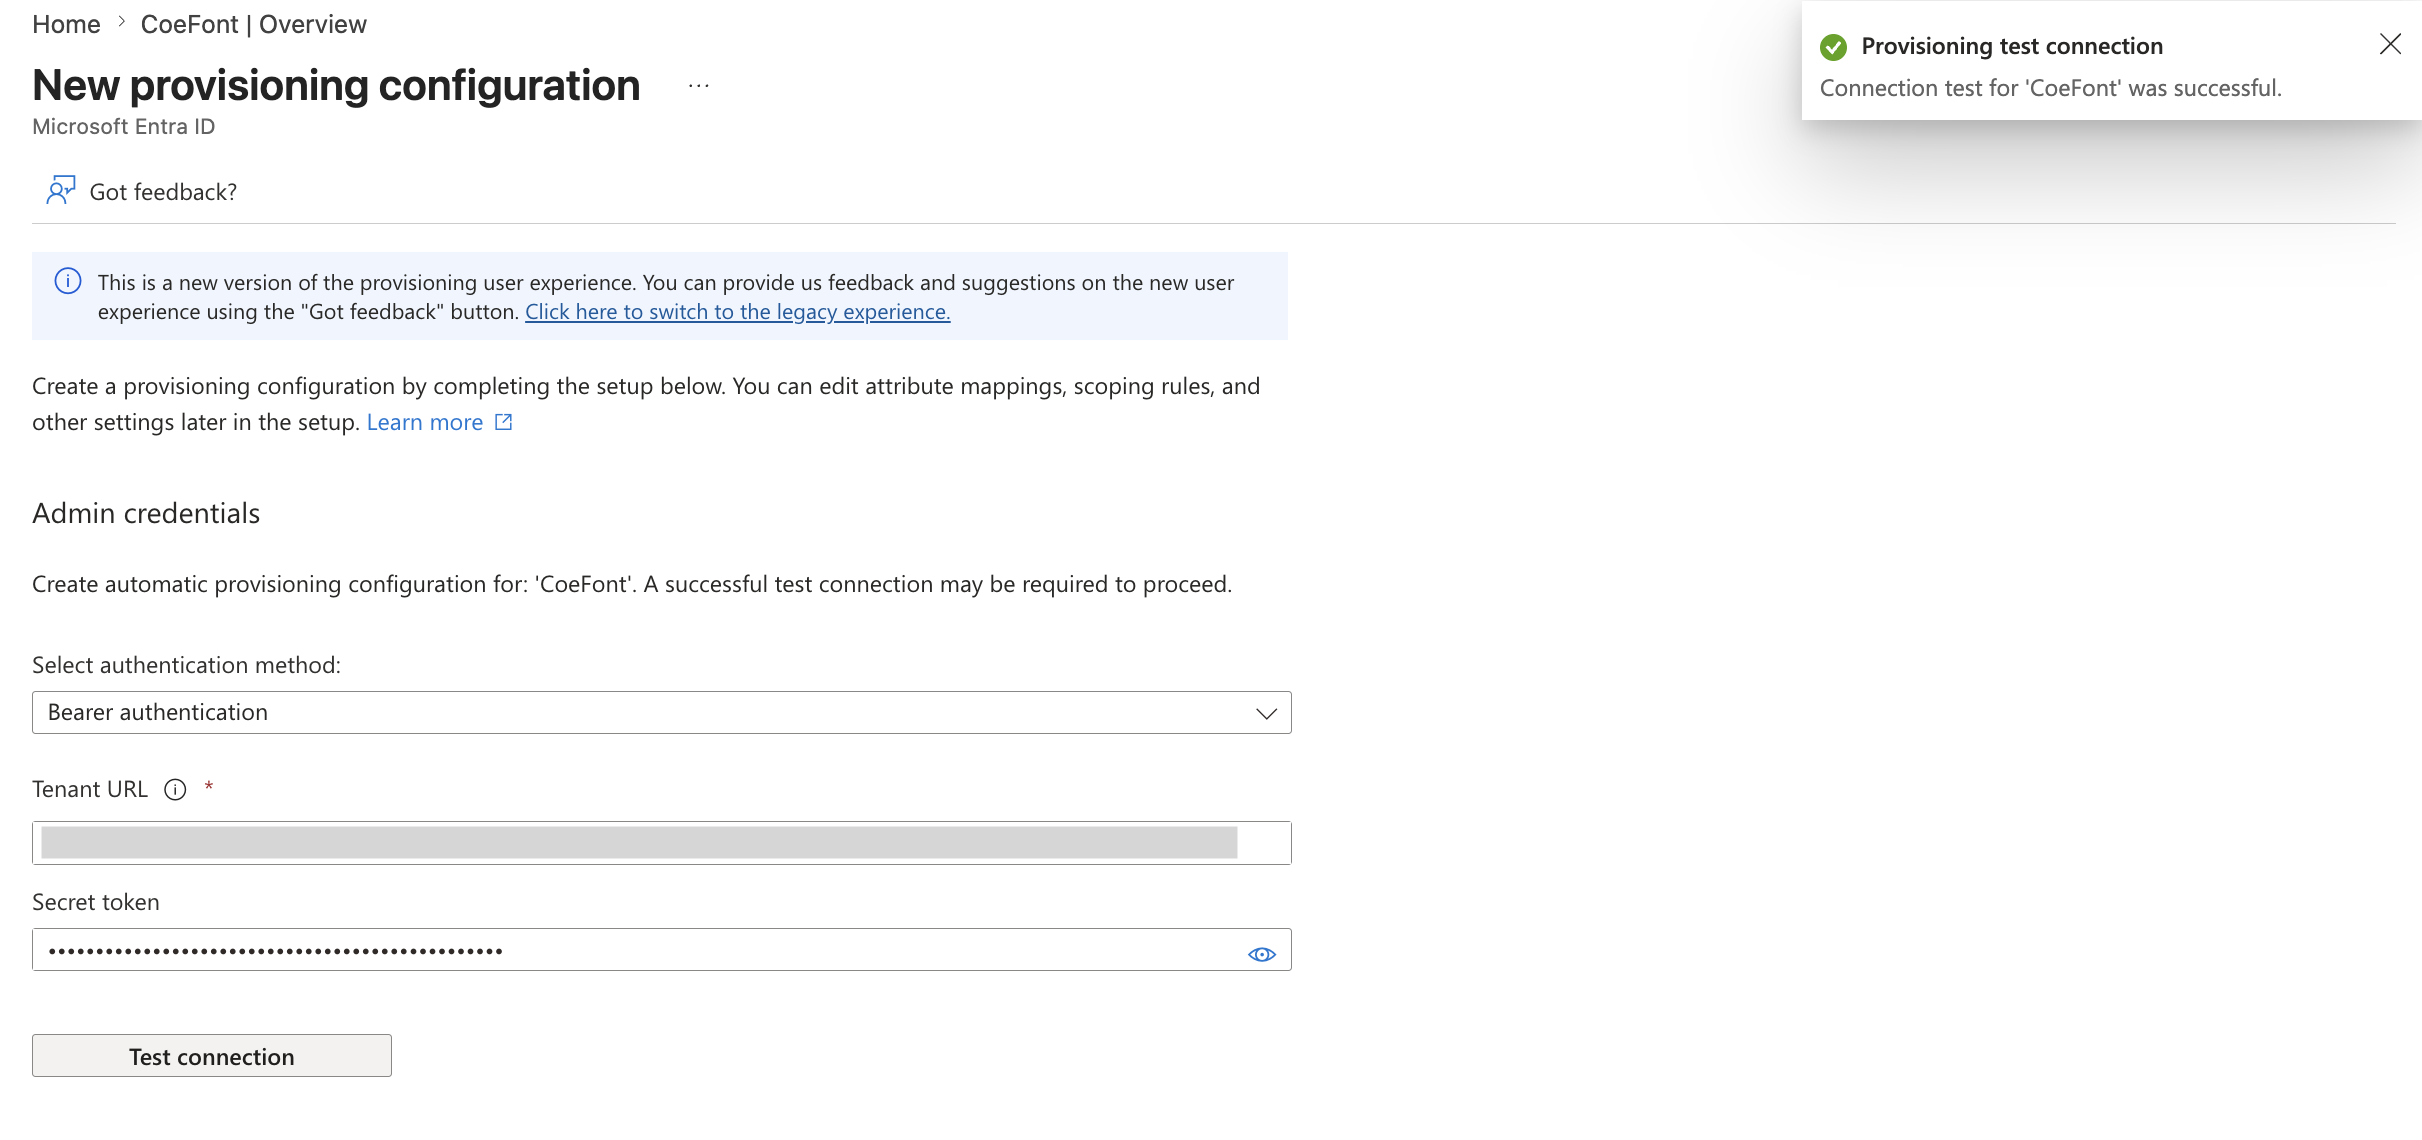
Task: Click the Got feedback person icon
Action: (60, 190)
